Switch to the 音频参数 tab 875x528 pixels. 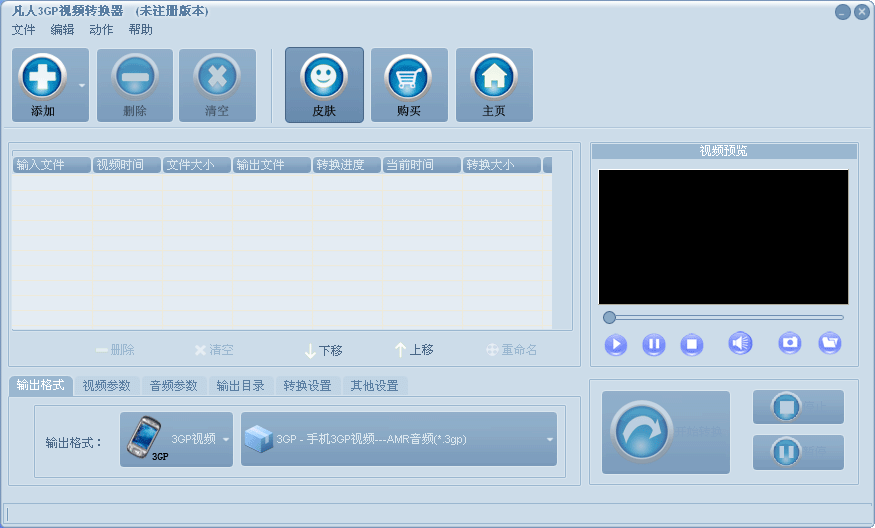[174, 386]
